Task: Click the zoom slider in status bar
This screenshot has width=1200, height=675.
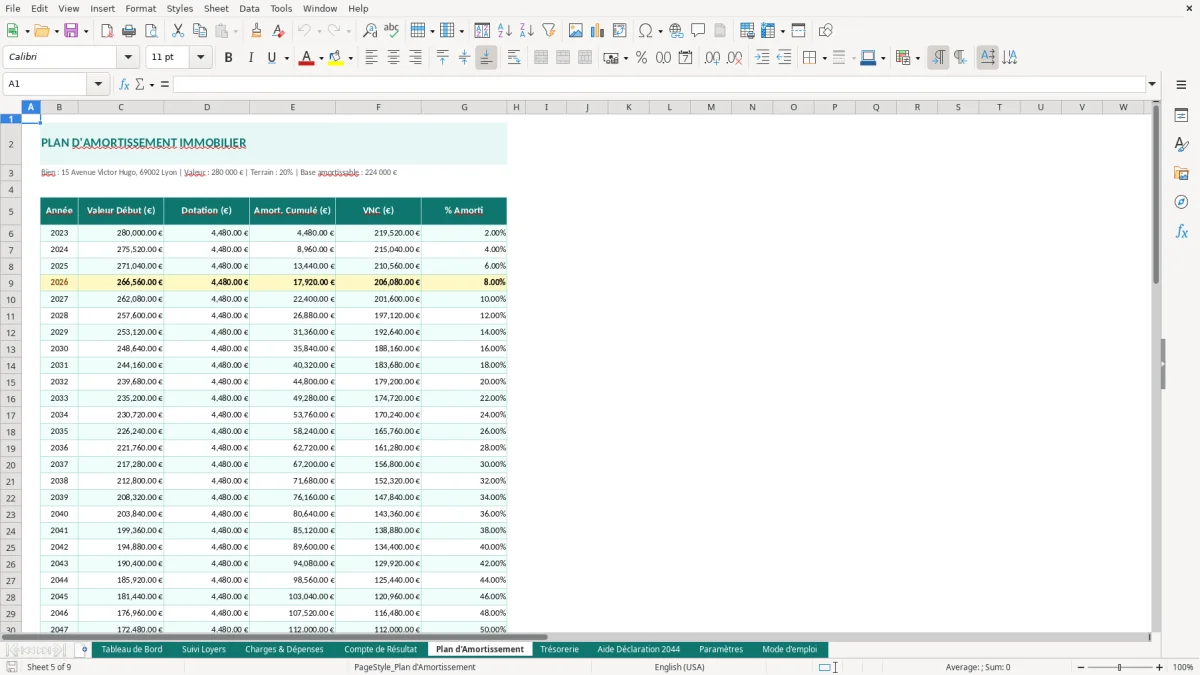Action: (1119, 667)
